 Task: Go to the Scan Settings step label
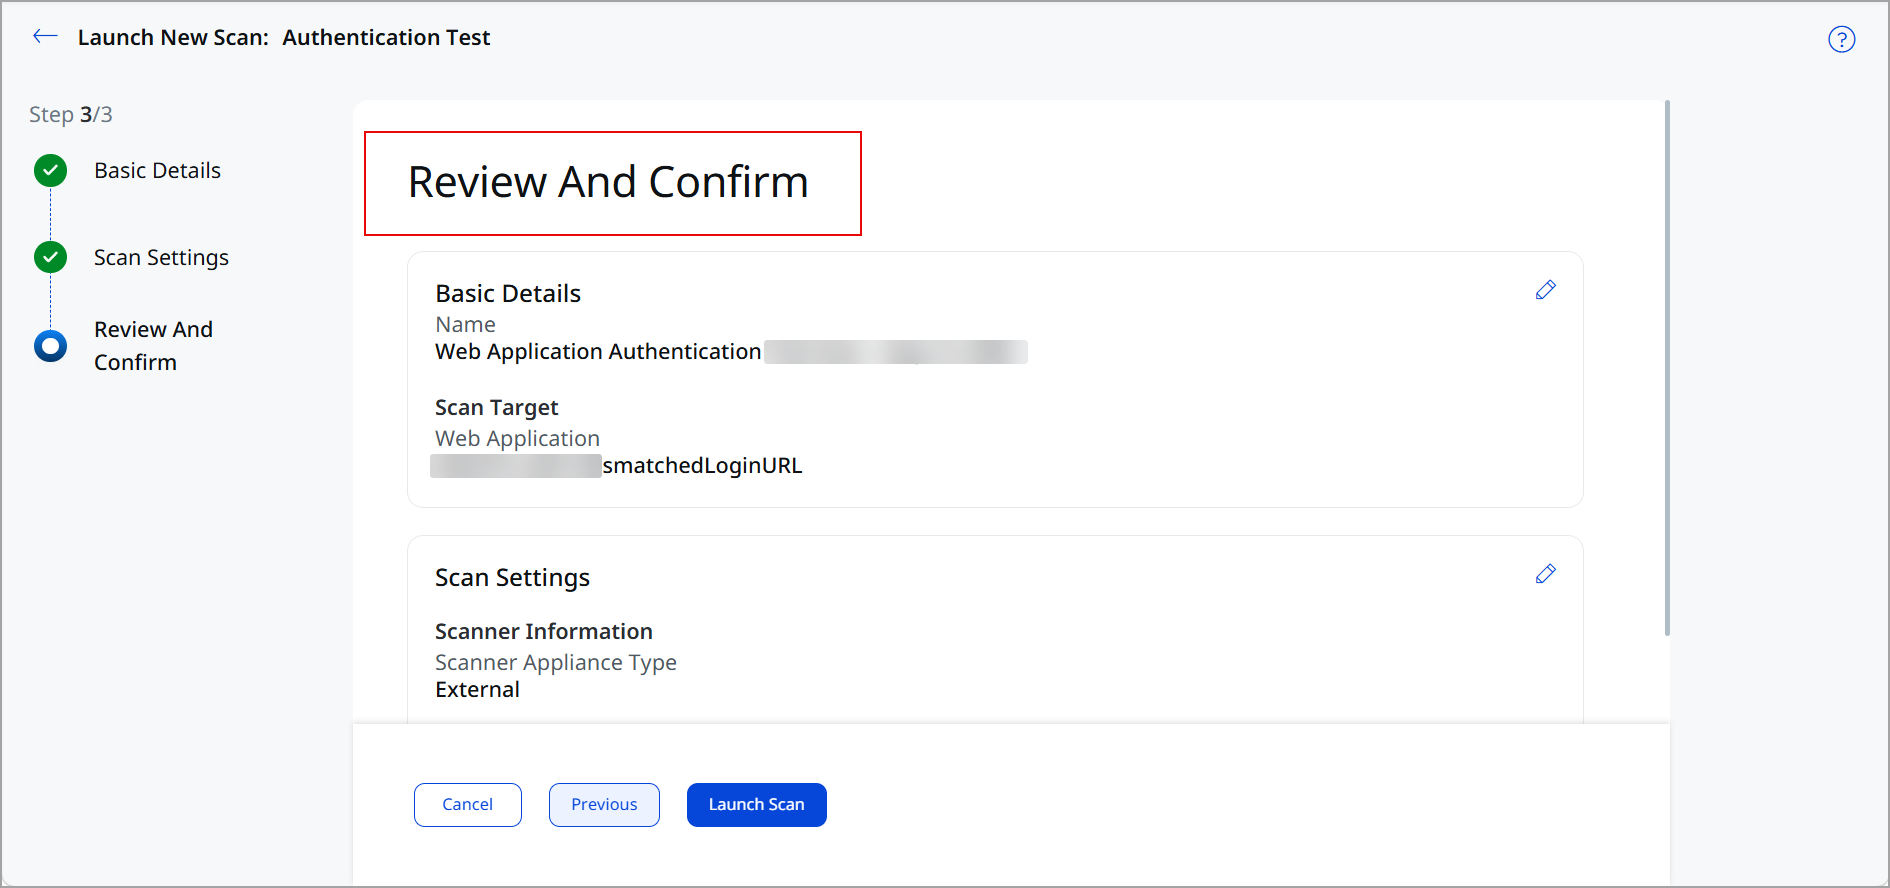(x=161, y=258)
